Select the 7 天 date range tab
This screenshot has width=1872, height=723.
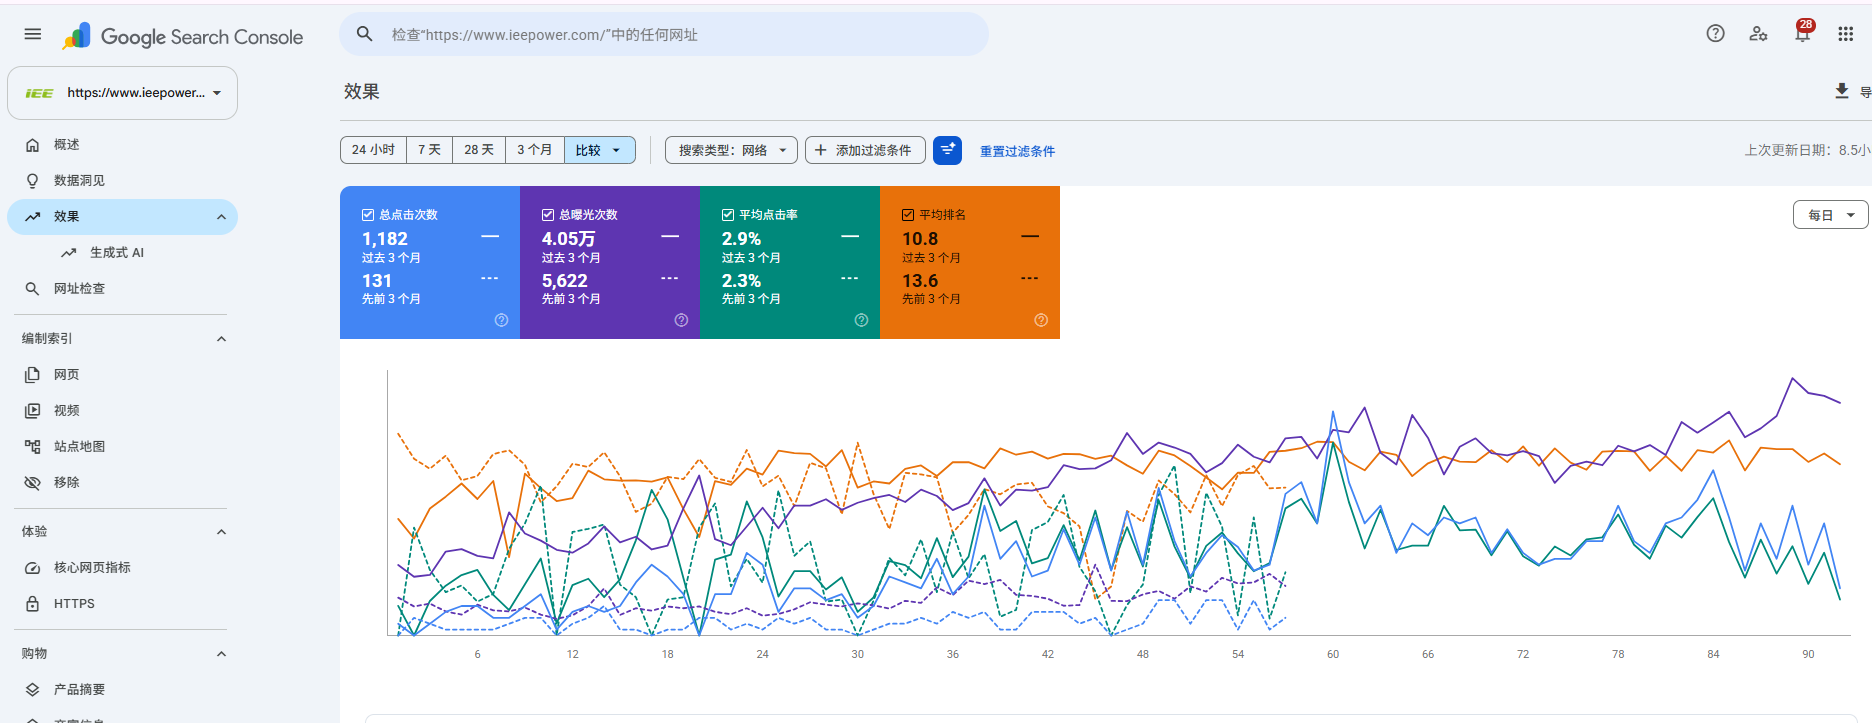[429, 150]
